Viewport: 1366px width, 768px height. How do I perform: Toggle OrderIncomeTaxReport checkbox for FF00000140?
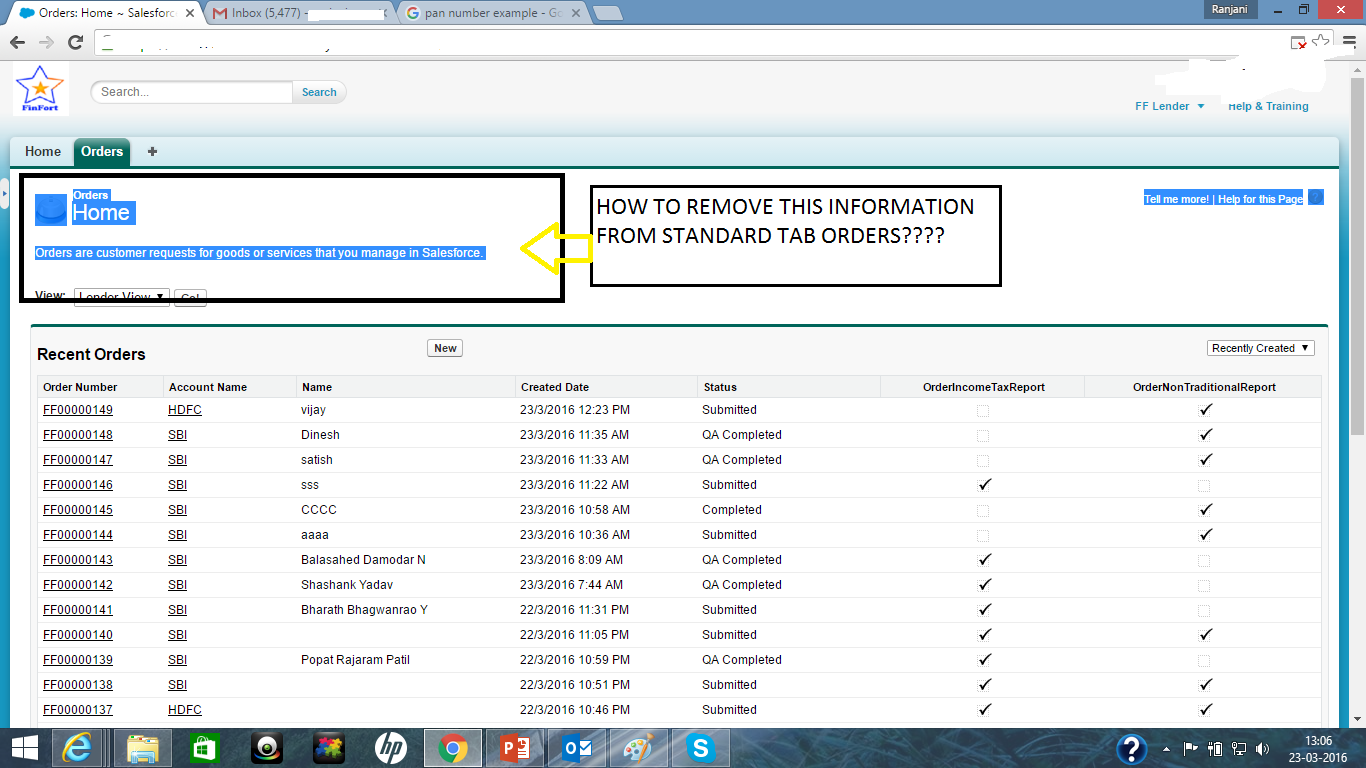pos(984,635)
